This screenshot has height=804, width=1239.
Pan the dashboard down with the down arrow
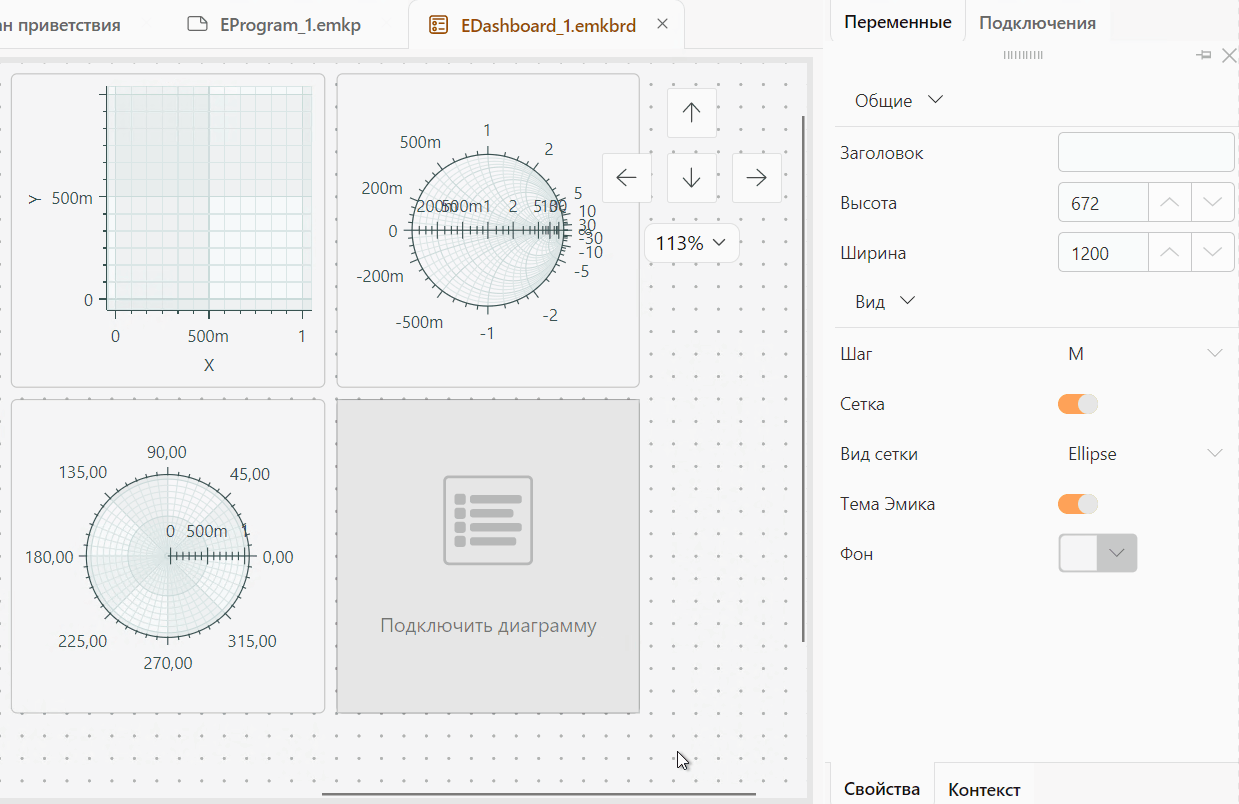[x=691, y=178]
